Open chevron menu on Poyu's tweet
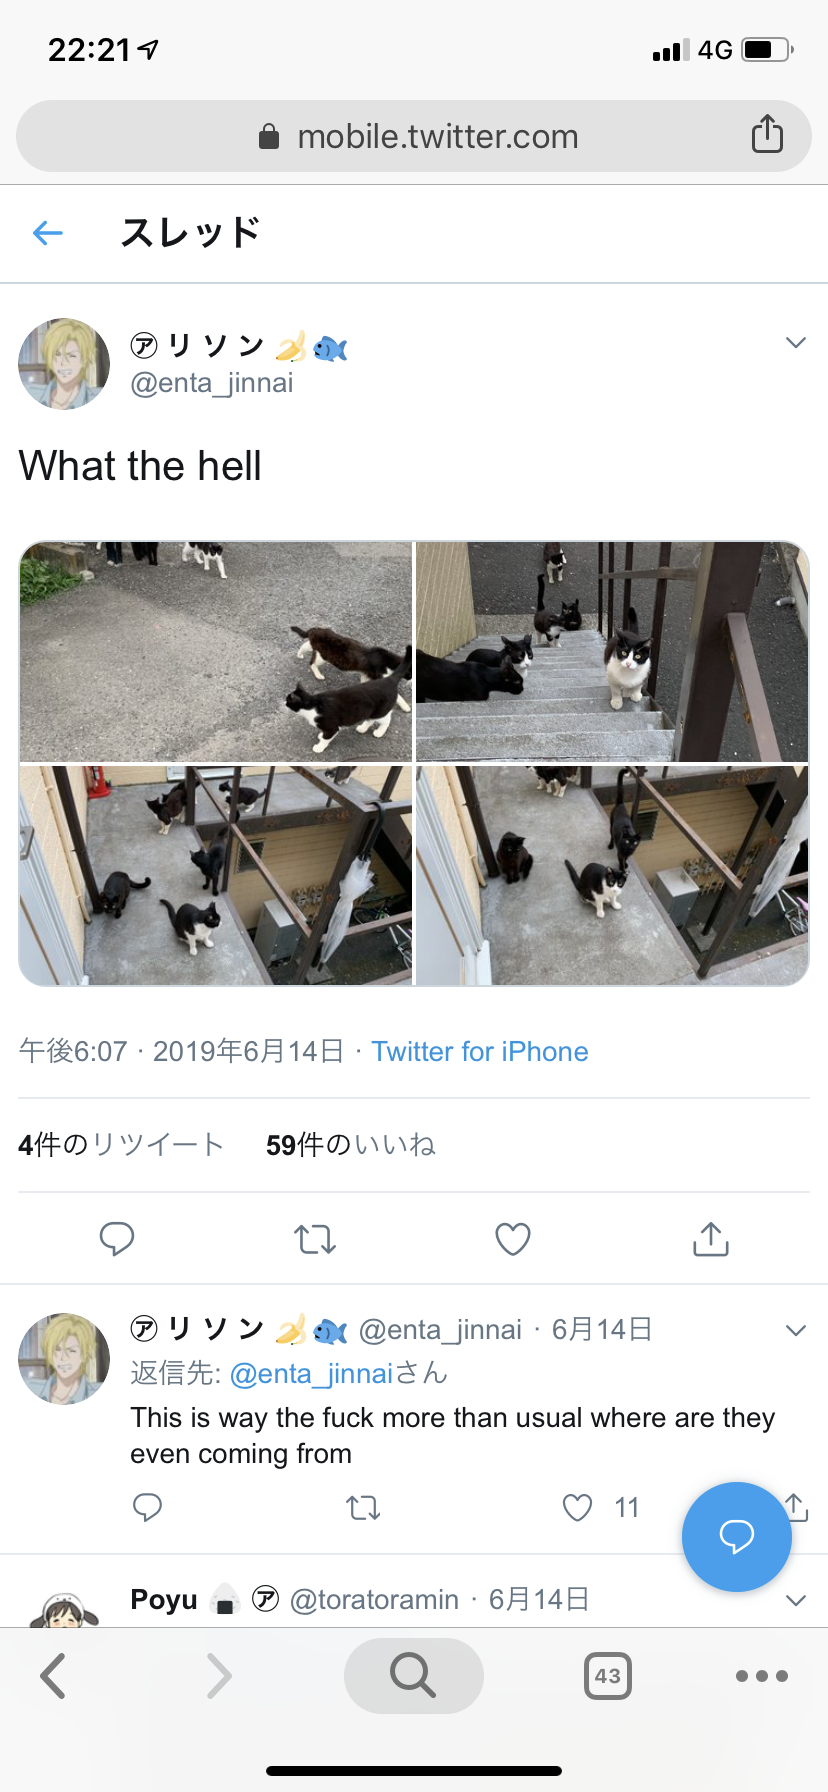Image resolution: width=828 pixels, height=1792 pixels. (796, 1600)
